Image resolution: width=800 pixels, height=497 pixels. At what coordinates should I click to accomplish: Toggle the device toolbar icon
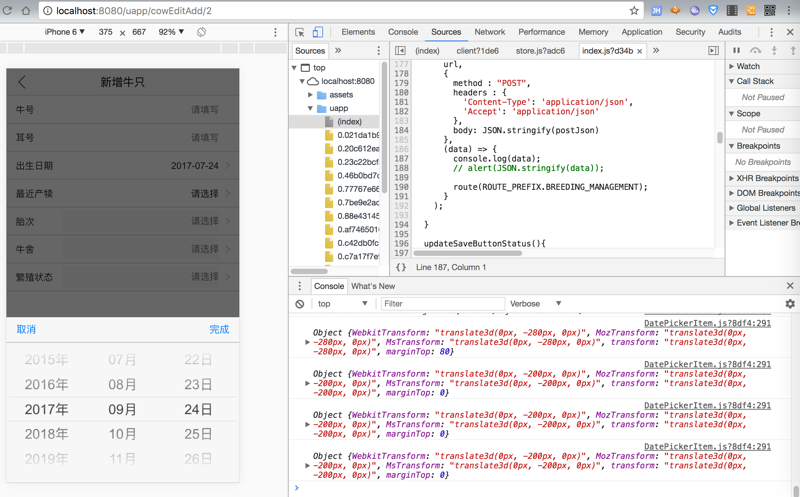[318, 32]
